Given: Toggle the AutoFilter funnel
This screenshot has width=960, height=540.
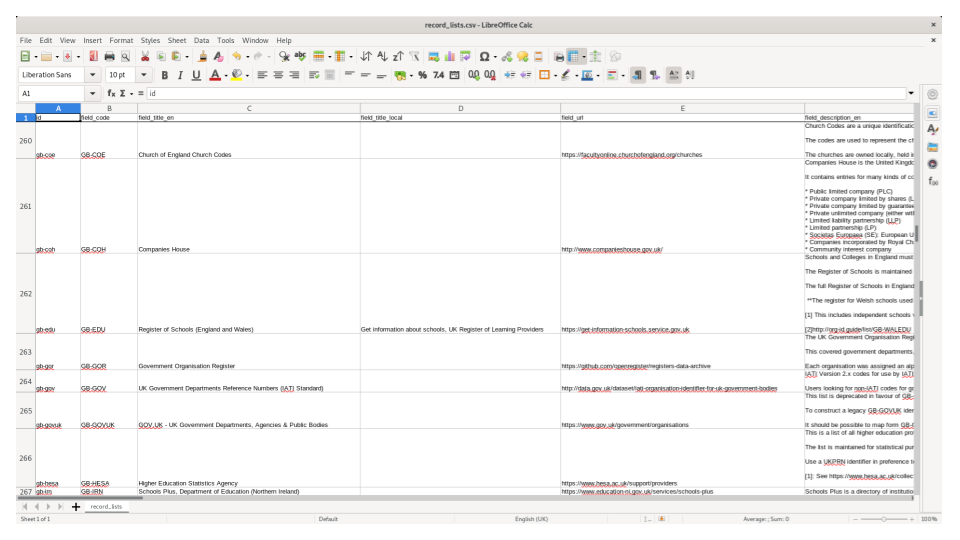Looking at the screenshot, I should tap(414, 56).
